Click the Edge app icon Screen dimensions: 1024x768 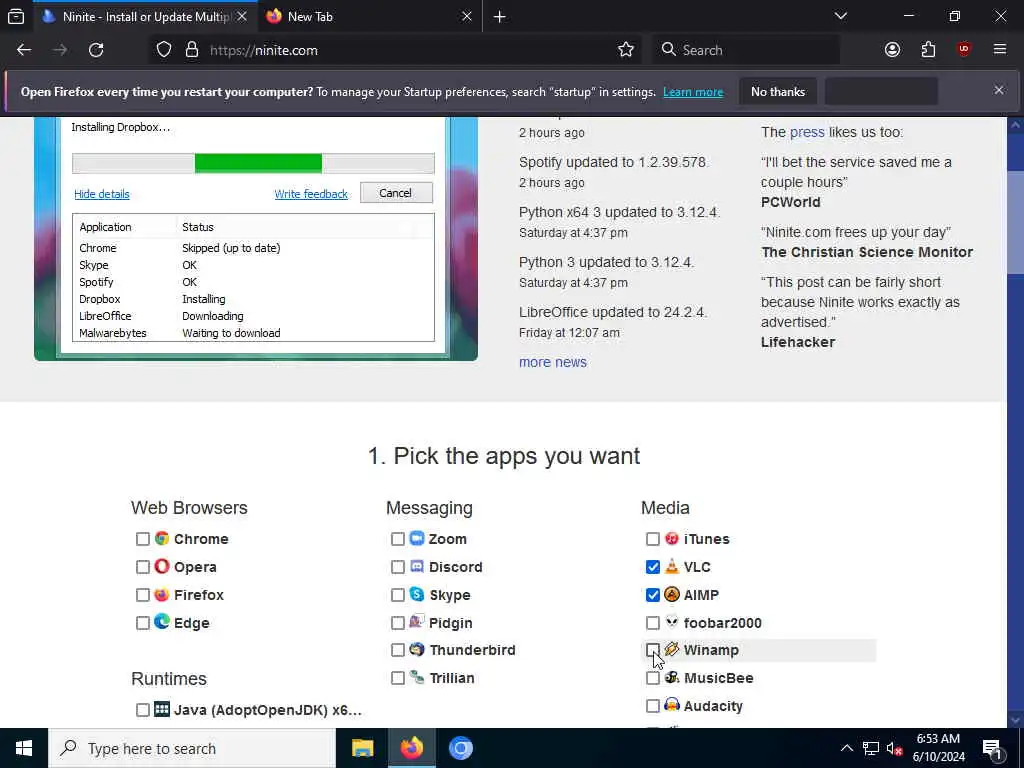pyautogui.click(x=162, y=622)
